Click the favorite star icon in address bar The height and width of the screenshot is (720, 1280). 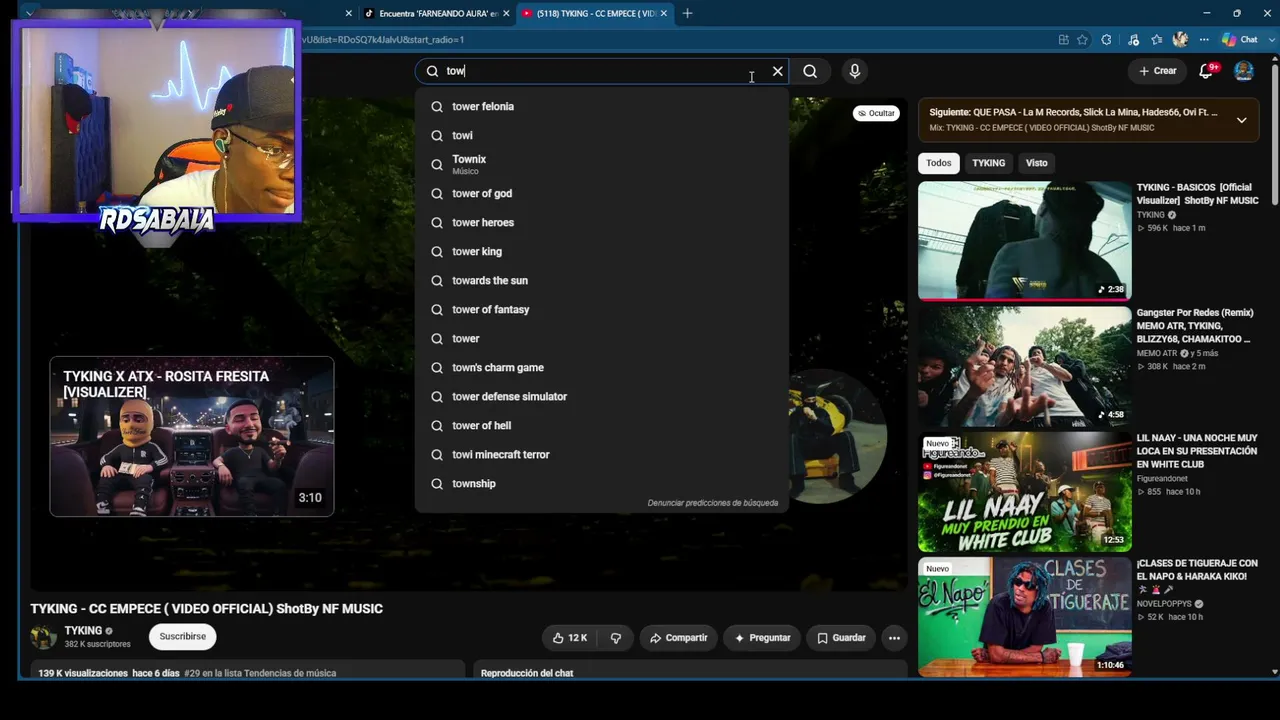(x=1082, y=40)
